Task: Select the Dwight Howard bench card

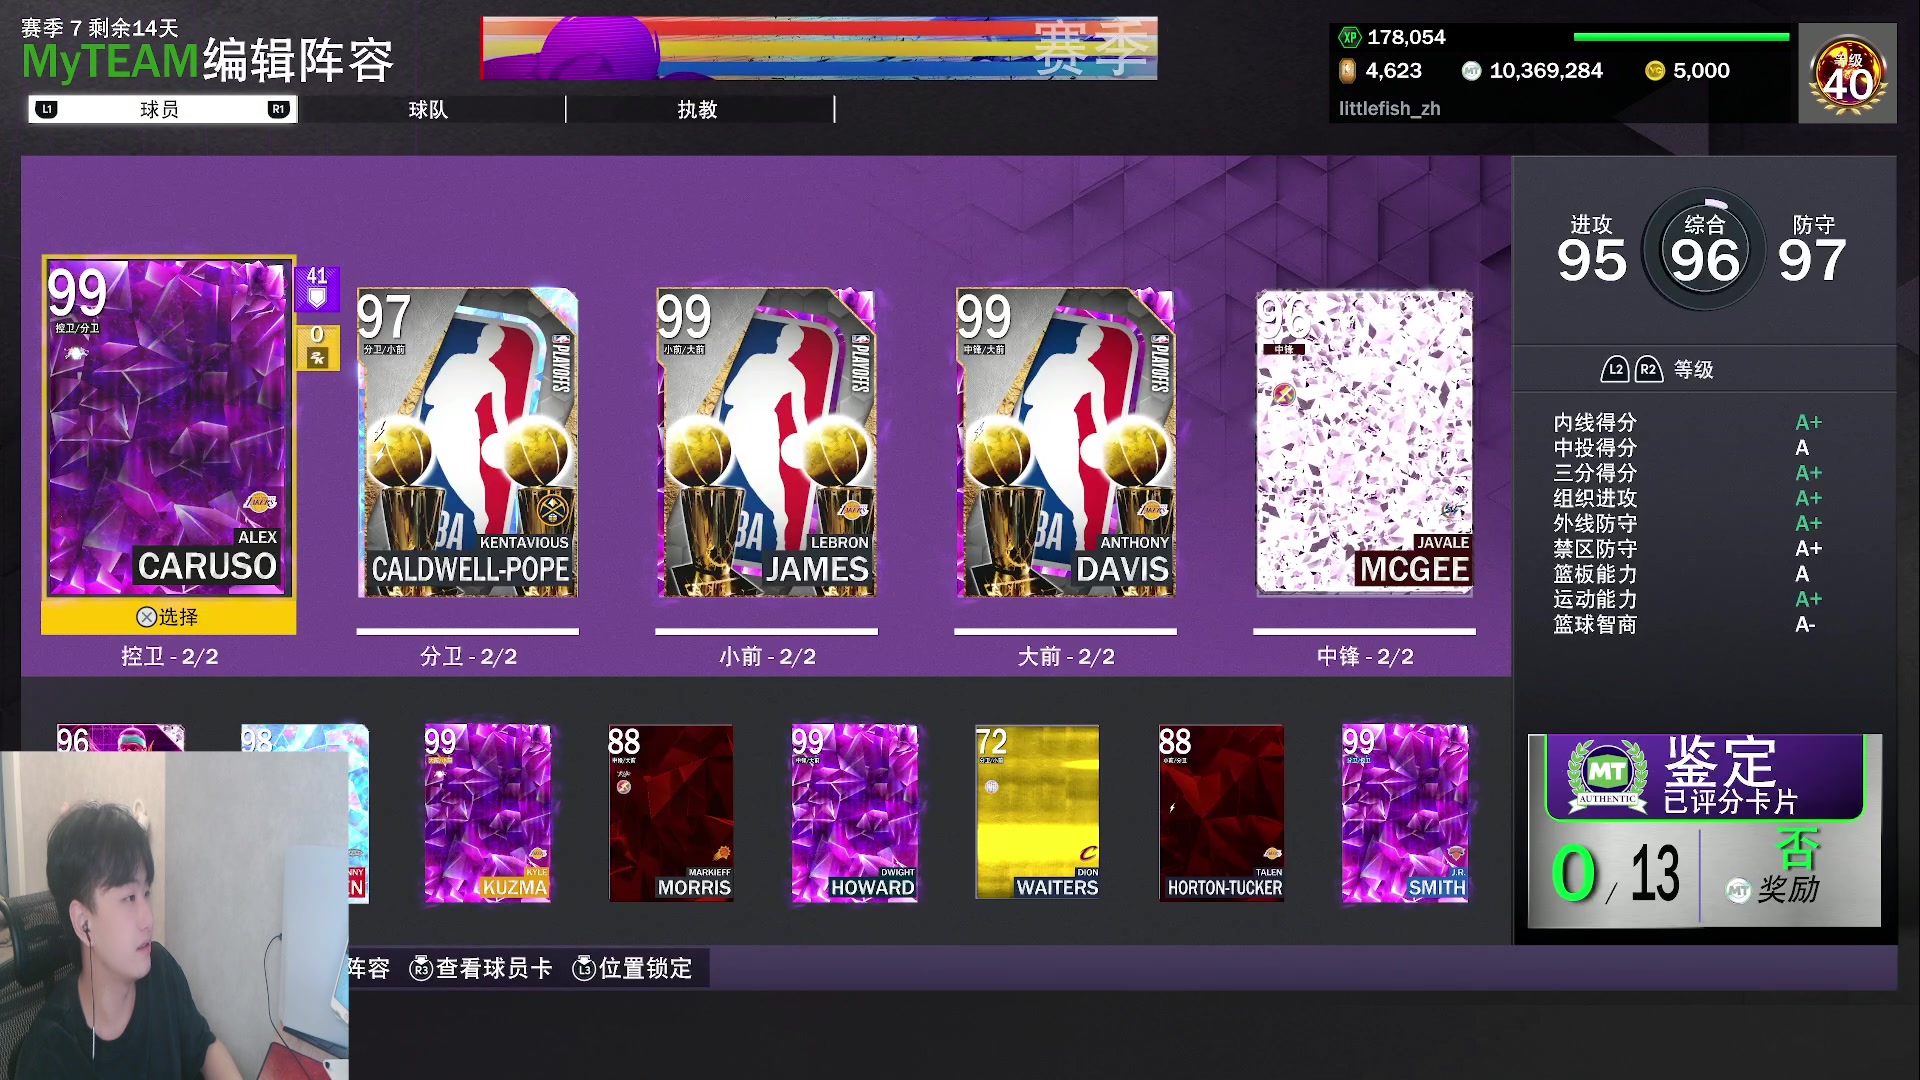Action: tap(854, 813)
